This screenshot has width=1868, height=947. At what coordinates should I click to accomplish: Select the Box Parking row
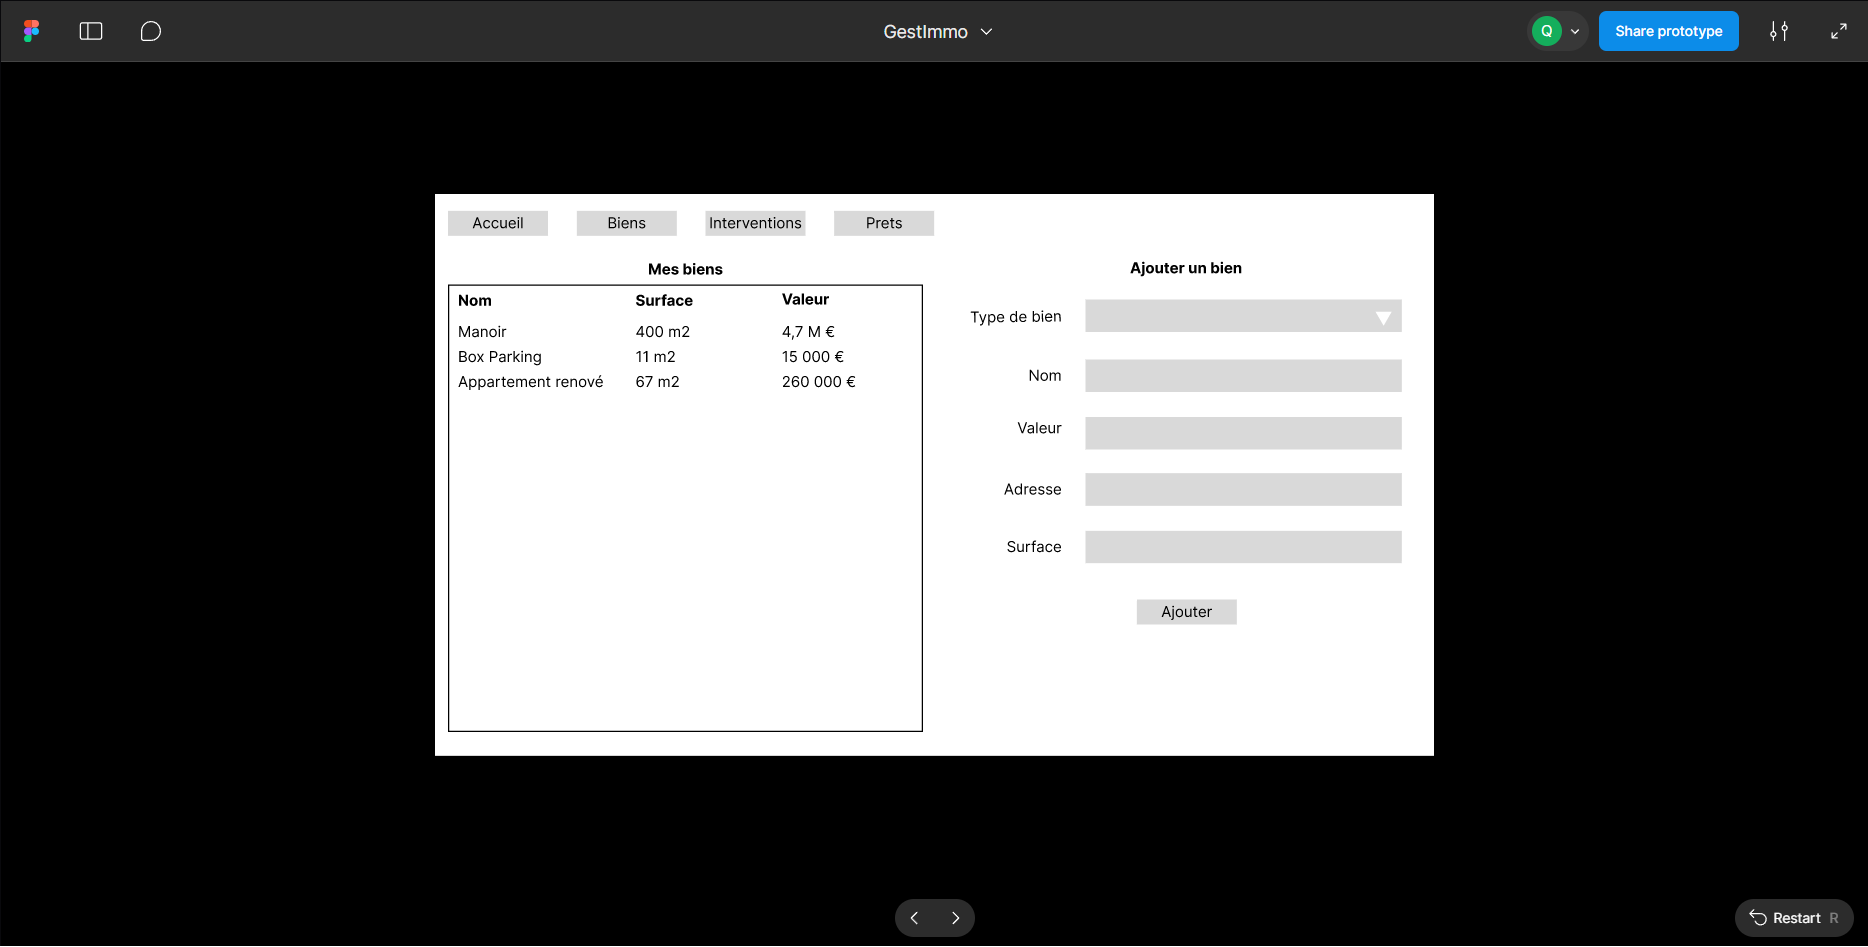pos(500,357)
